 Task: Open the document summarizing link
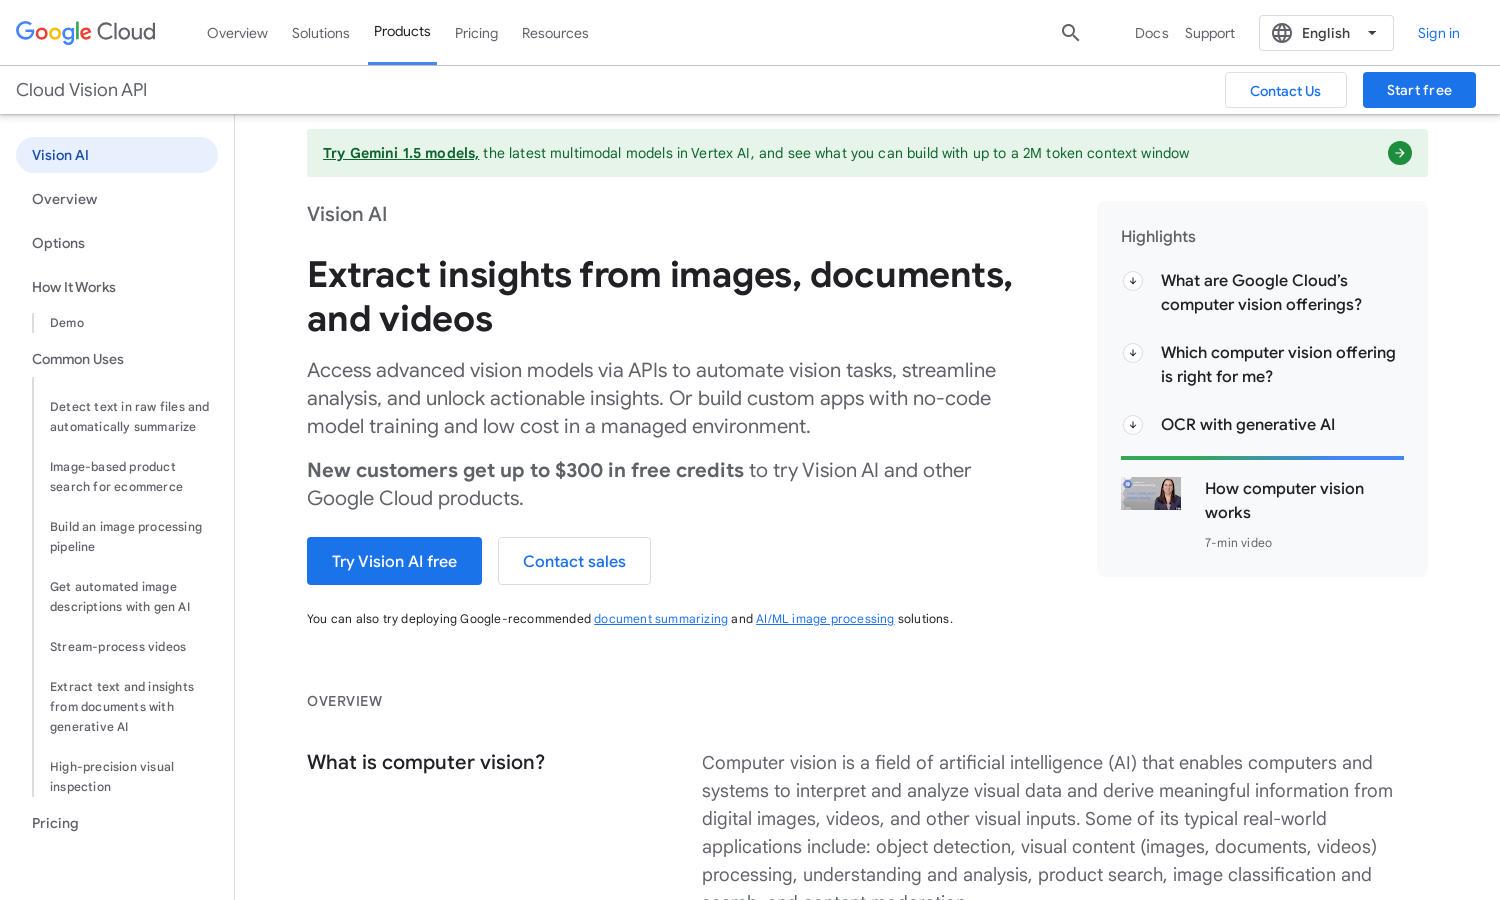(x=661, y=619)
